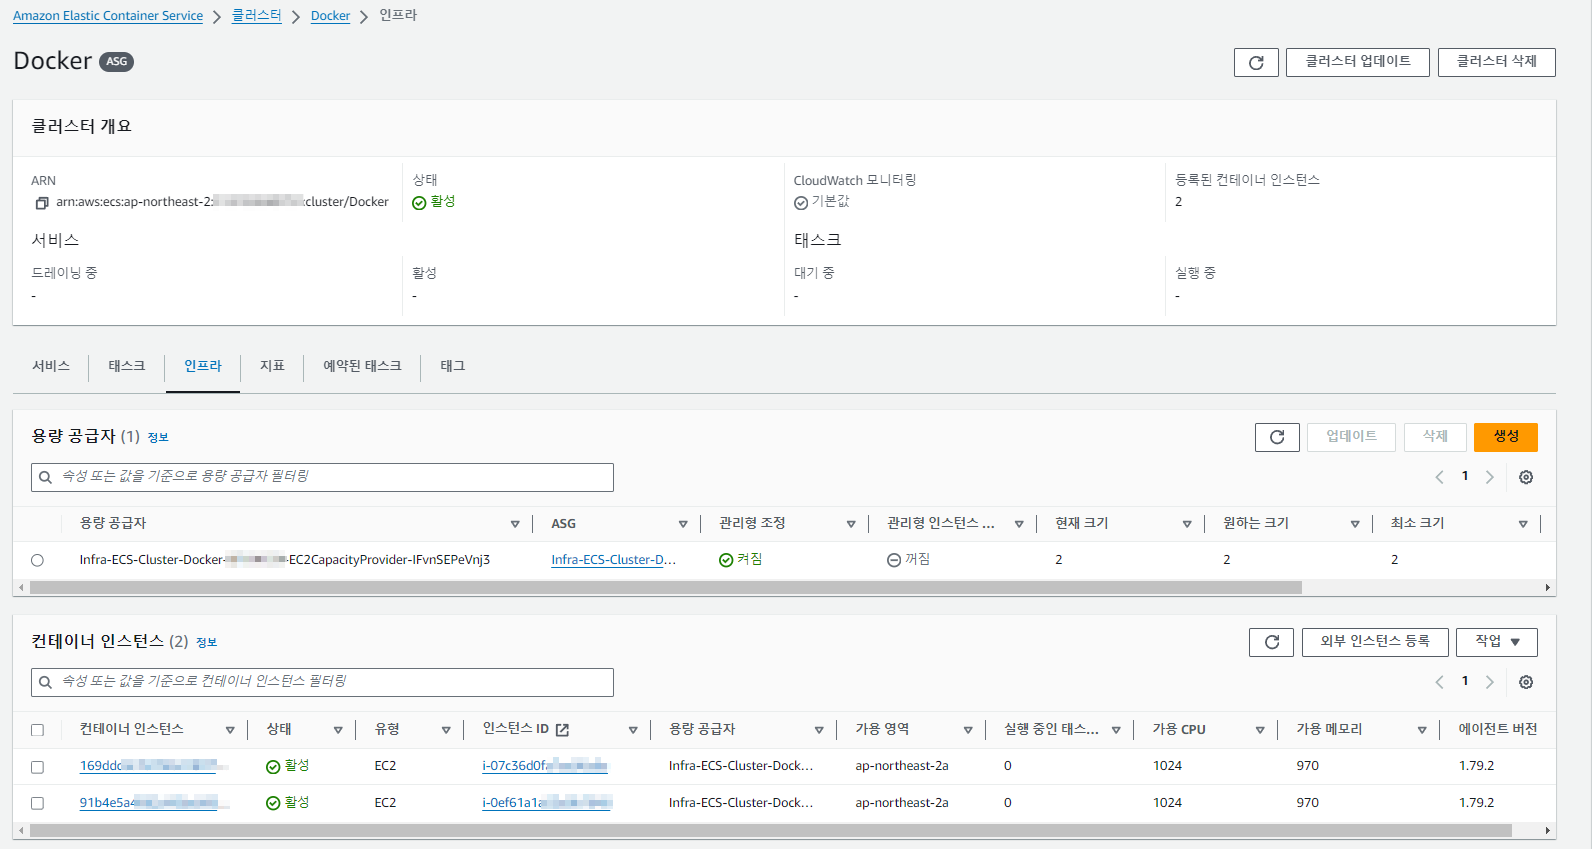This screenshot has height=849, width=1592.
Task: Sort by 현재 크기 column
Action: 1187,524
